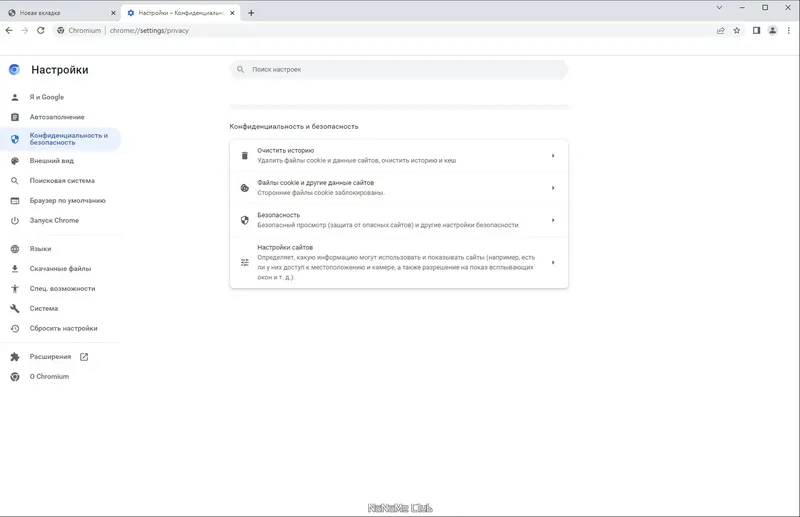Open the Настройки сайтов row arrow
The height and width of the screenshot is (517, 800).
click(553, 262)
